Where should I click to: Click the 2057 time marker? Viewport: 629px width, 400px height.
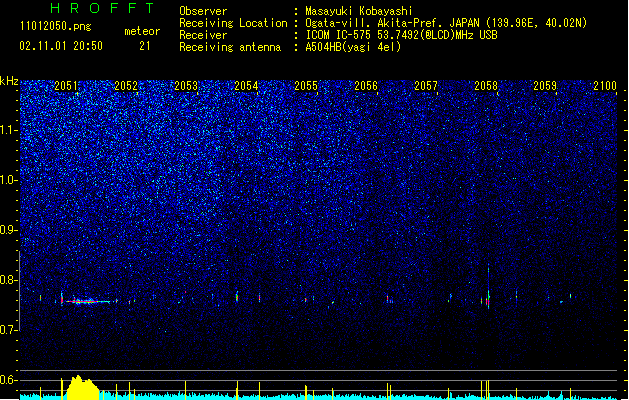click(426, 86)
